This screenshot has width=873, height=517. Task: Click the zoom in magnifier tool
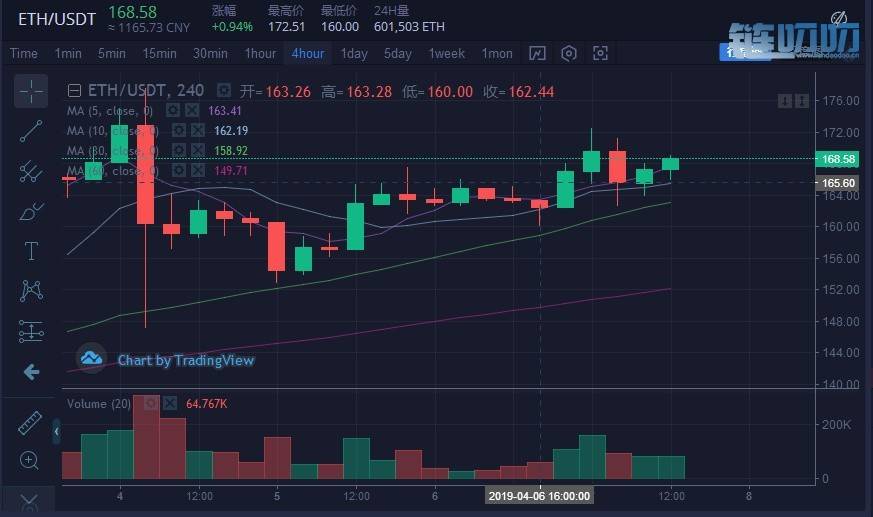click(31, 461)
